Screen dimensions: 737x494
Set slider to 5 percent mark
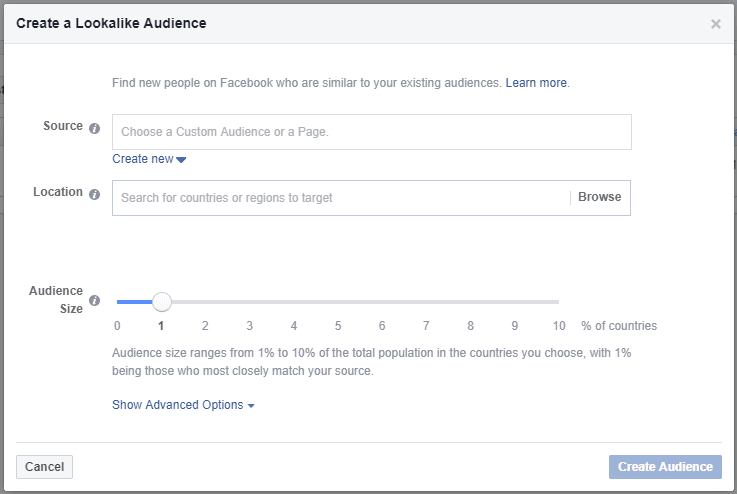coord(338,302)
